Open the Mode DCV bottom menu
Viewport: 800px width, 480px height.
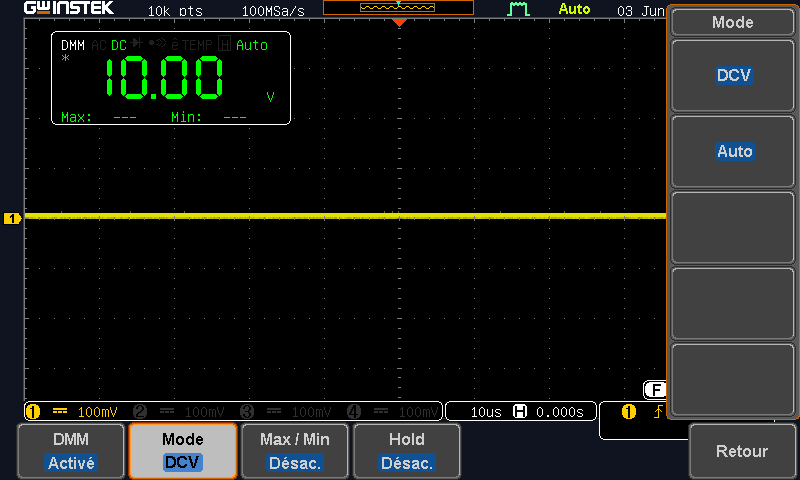pos(183,451)
